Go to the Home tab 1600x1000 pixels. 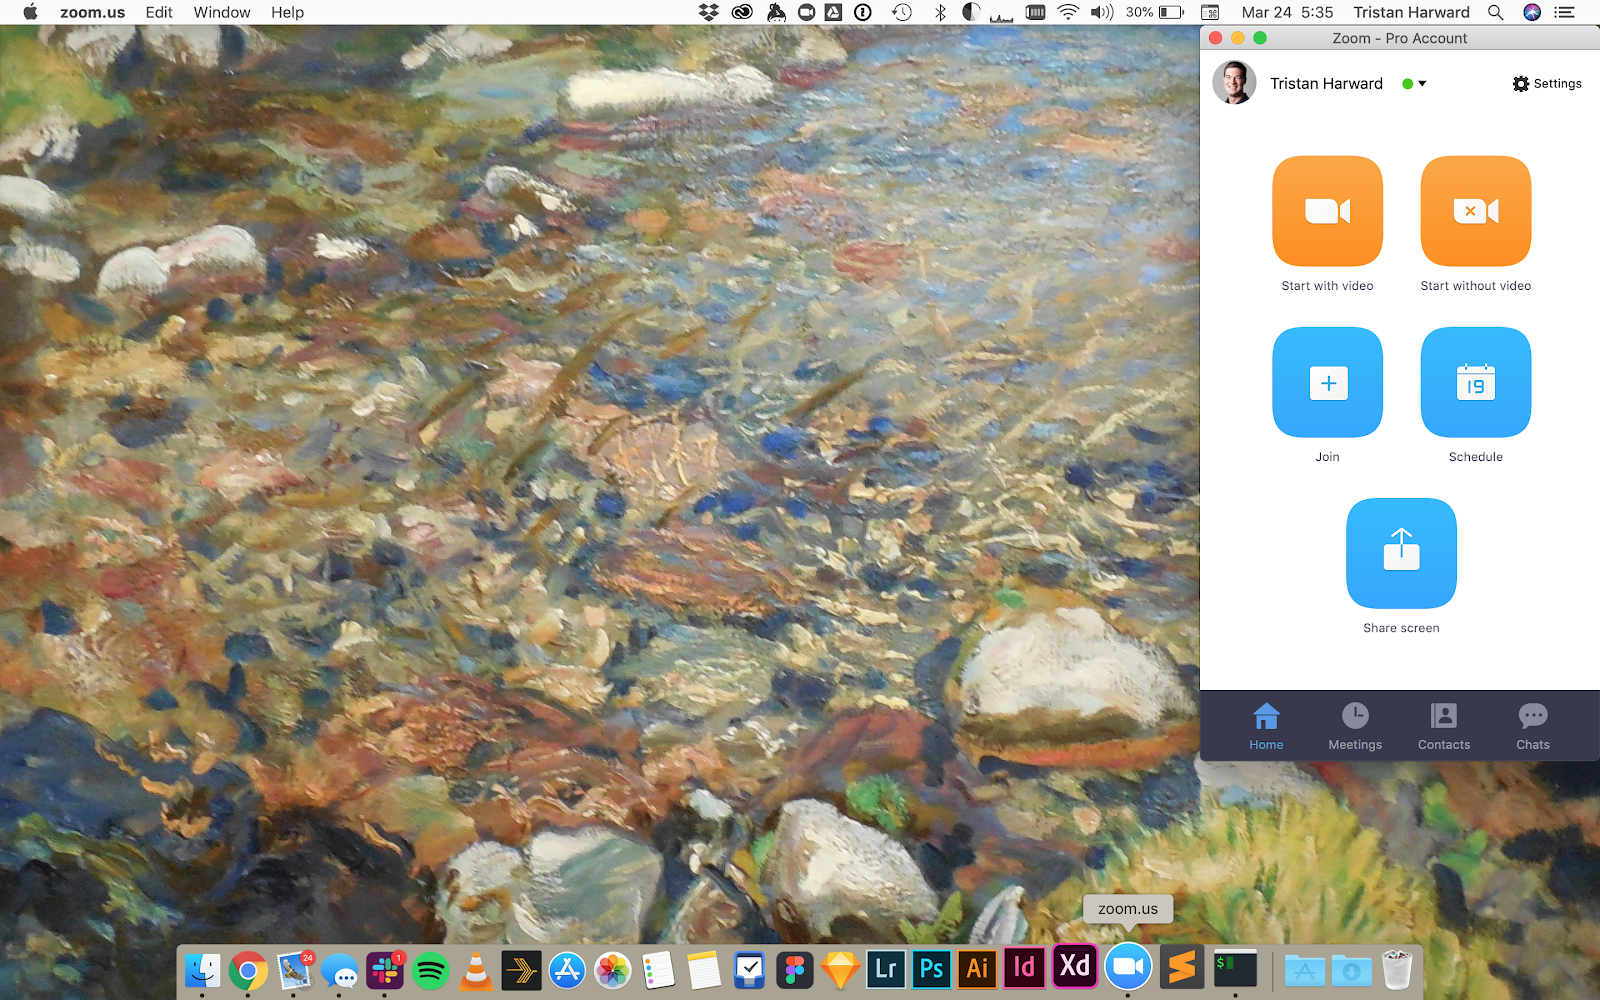pyautogui.click(x=1266, y=726)
